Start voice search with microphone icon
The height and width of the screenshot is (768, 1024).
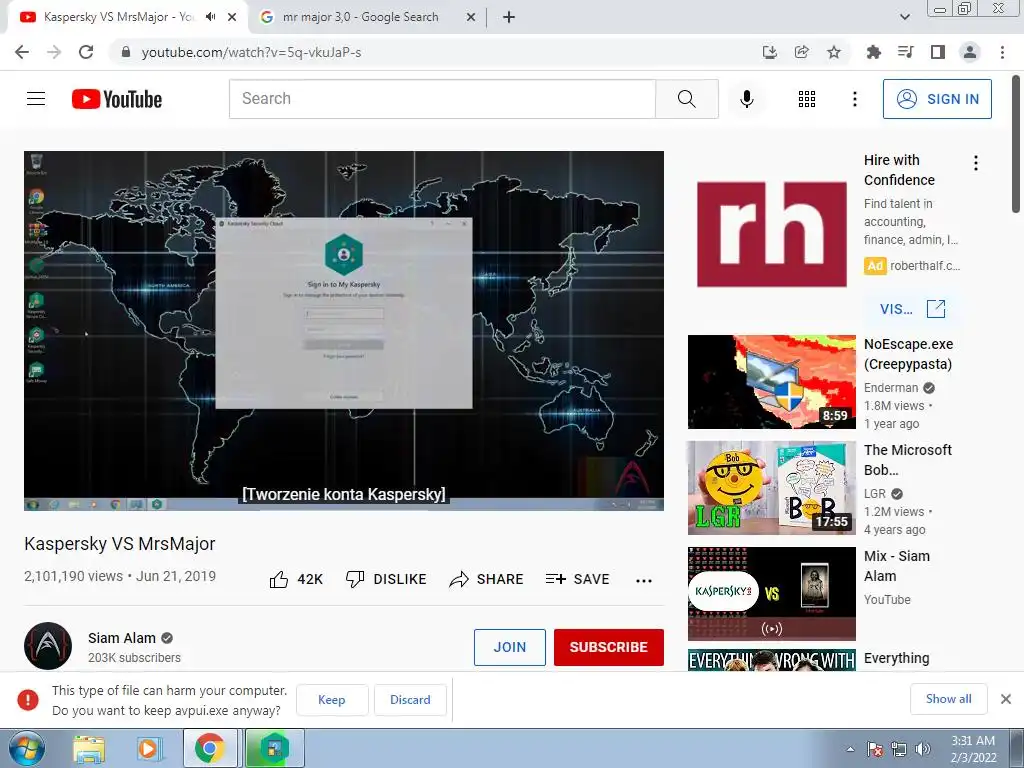(746, 99)
